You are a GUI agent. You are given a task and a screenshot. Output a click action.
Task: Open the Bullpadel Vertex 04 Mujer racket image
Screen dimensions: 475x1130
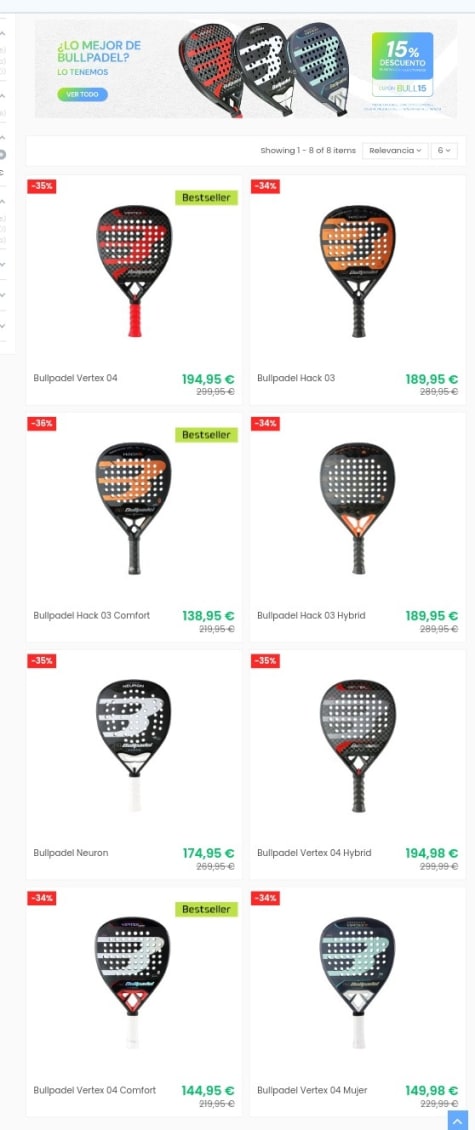(x=358, y=982)
